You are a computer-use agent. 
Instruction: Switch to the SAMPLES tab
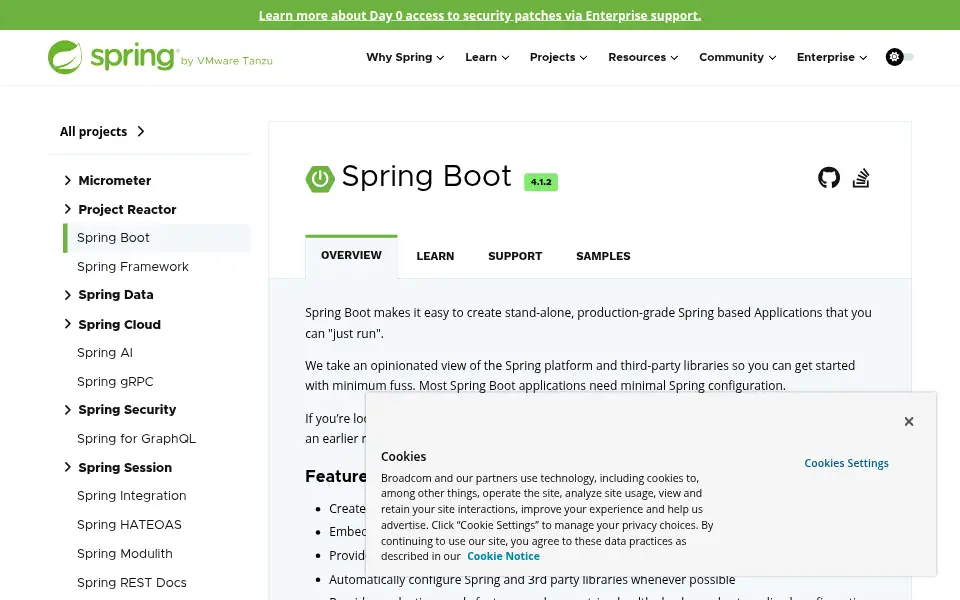point(603,256)
